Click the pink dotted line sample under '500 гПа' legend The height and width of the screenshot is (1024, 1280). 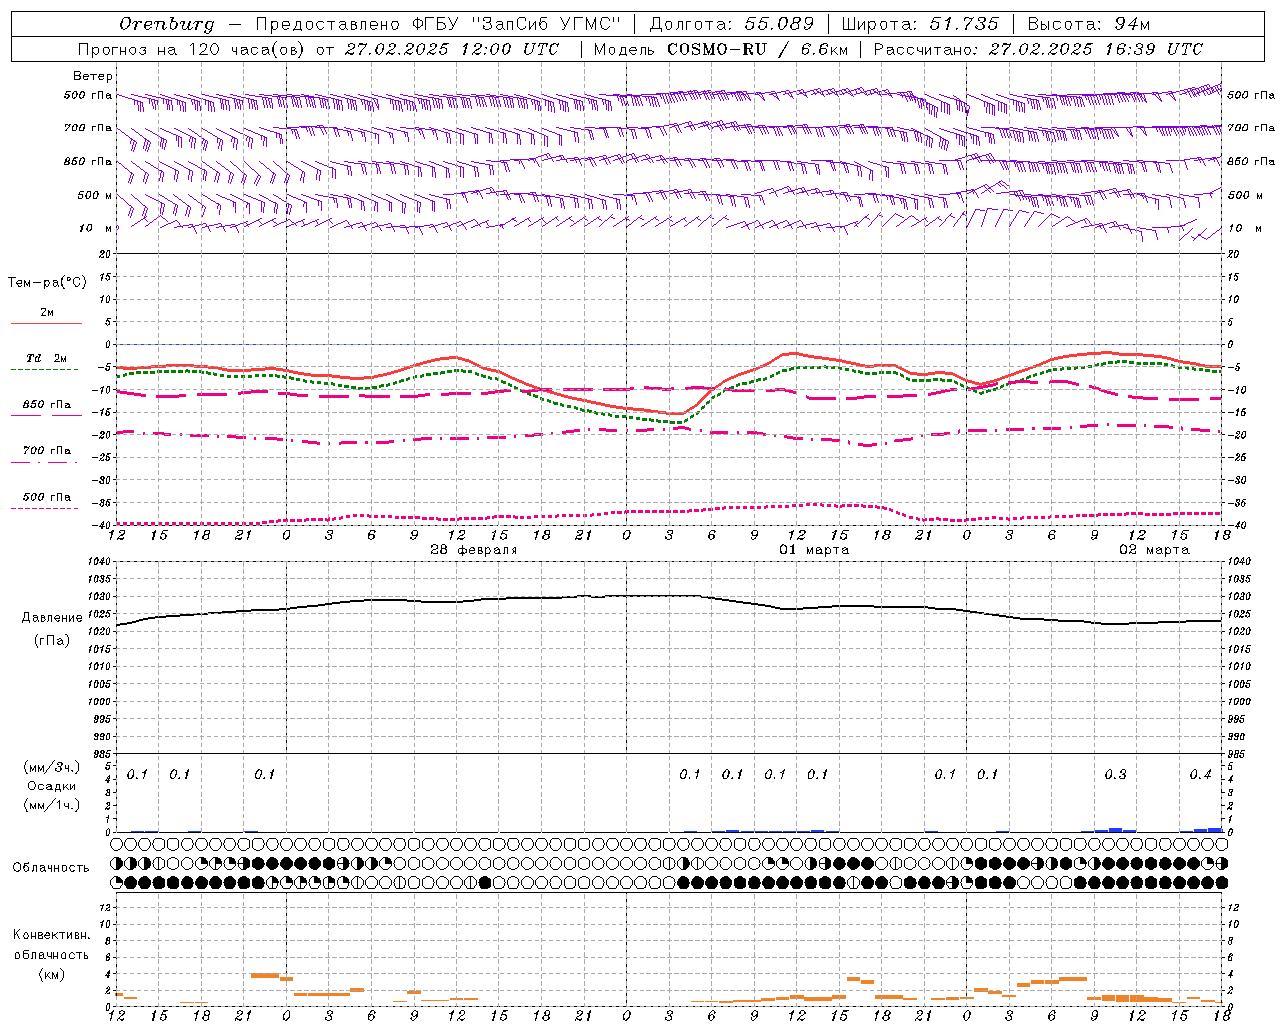45,508
